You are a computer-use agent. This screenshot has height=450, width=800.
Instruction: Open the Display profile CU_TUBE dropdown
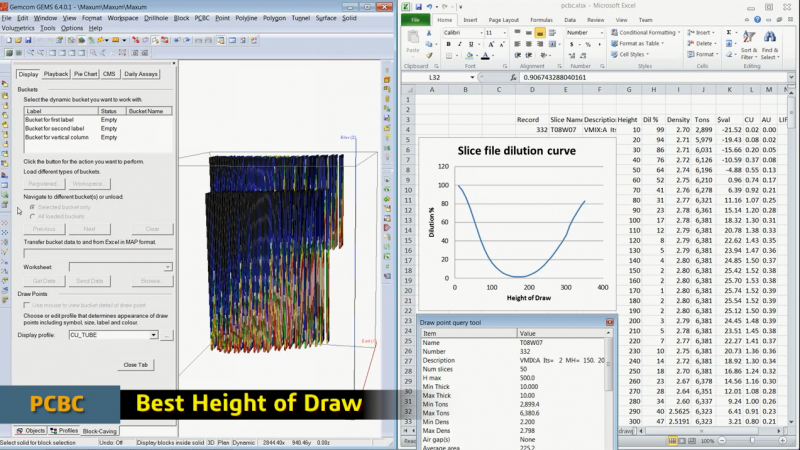tap(155, 336)
